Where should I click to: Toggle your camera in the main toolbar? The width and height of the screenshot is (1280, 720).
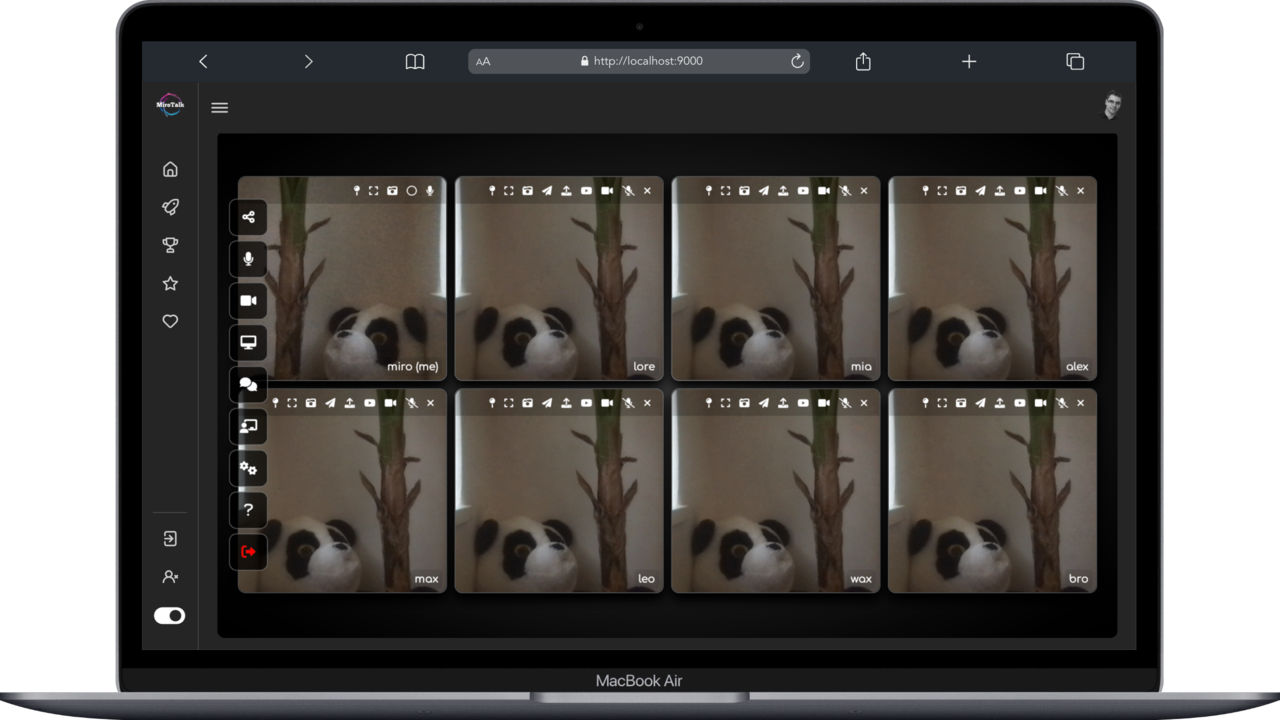[x=248, y=301]
